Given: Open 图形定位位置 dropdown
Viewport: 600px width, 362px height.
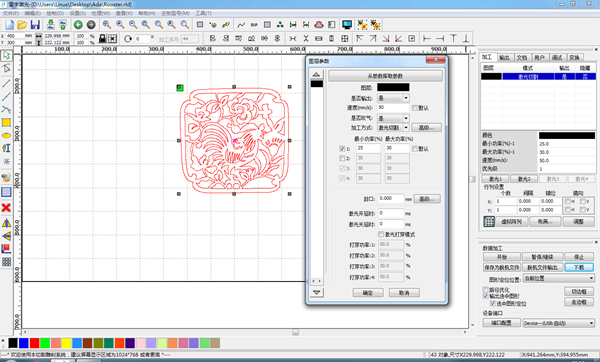Looking at the screenshot, I should 558,278.
